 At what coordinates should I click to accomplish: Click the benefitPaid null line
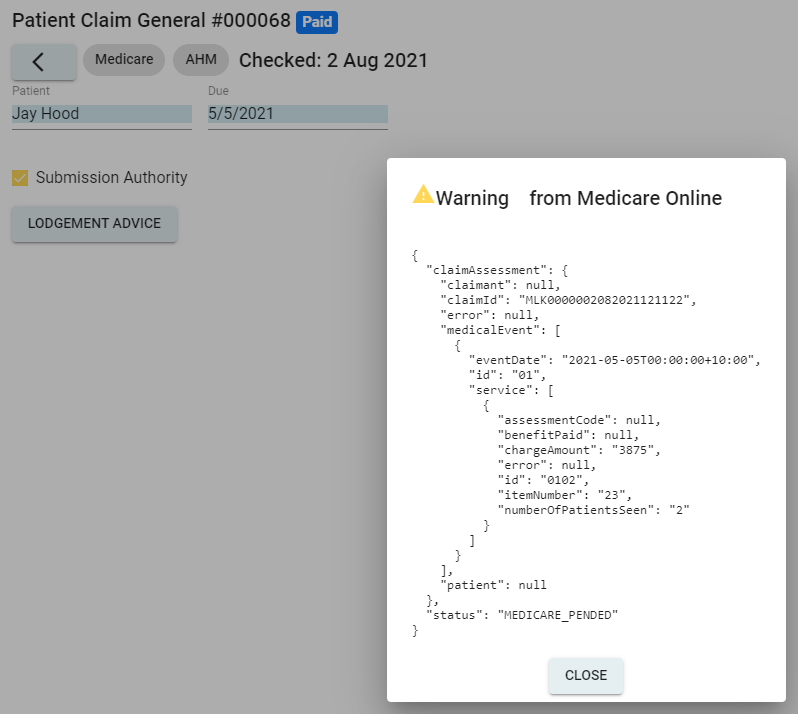tap(568, 435)
